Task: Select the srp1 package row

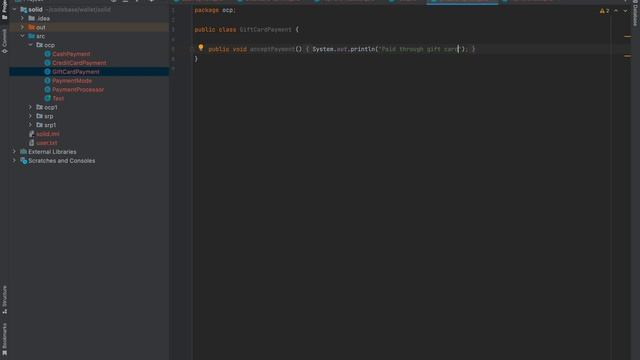Action: (x=89, y=125)
